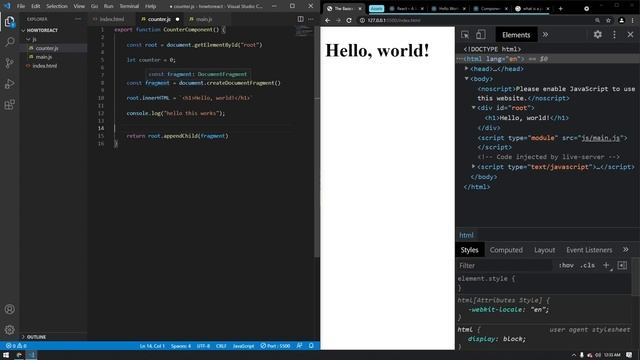The width and height of the screenshot is (640, 360).
Task: Open the Edit menu
Action: [x=36, y=6]
